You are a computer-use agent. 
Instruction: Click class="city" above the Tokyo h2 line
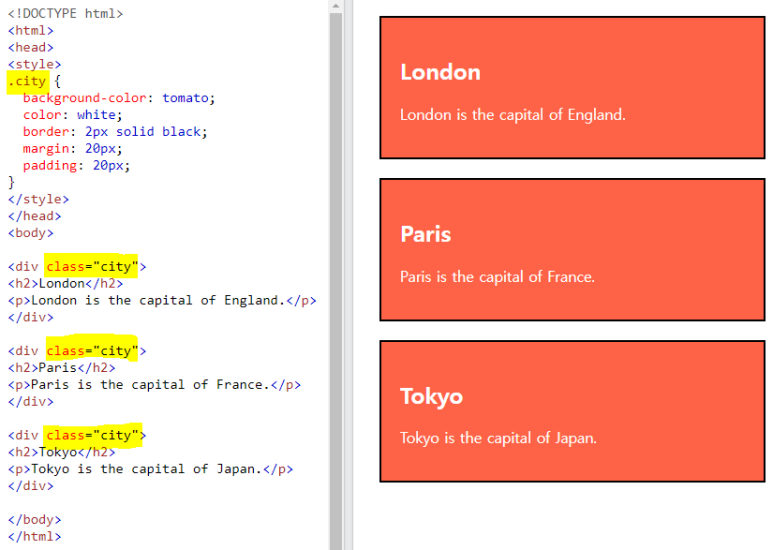pyautogui.click(x=93, y=435)
